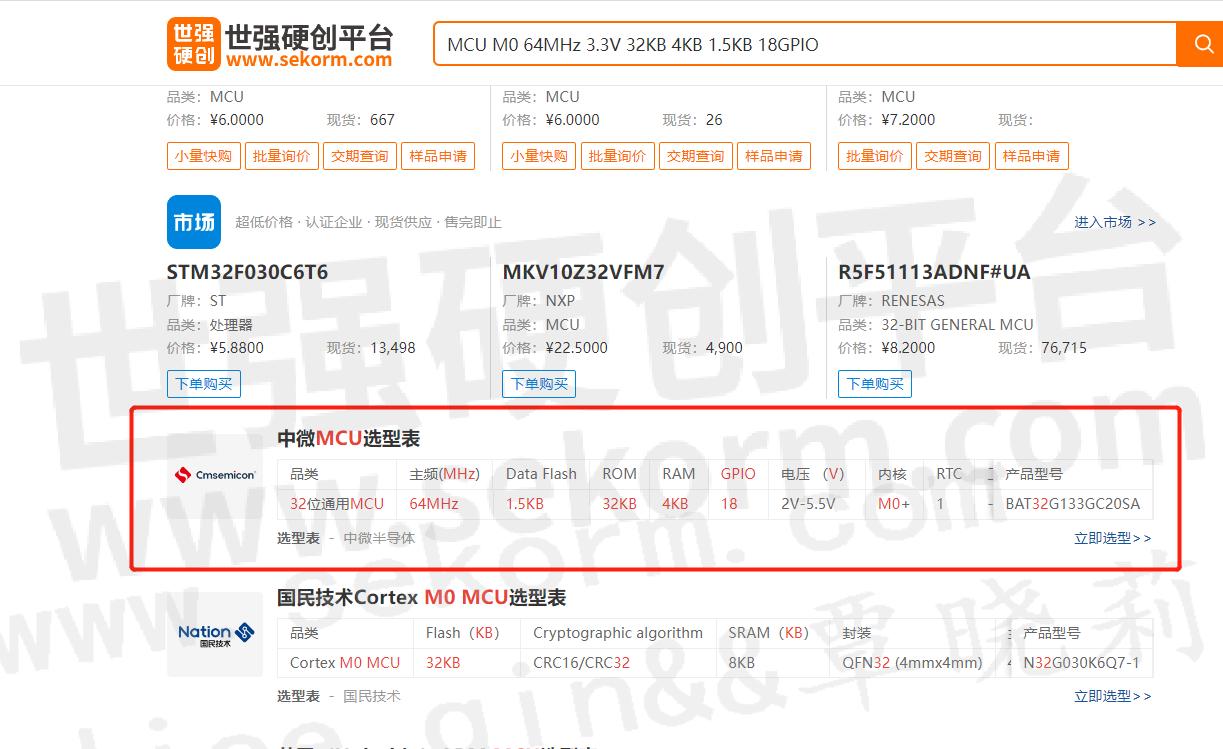Click the 主频(MHz) column header
1223x749 pixels.
(445, 474)
